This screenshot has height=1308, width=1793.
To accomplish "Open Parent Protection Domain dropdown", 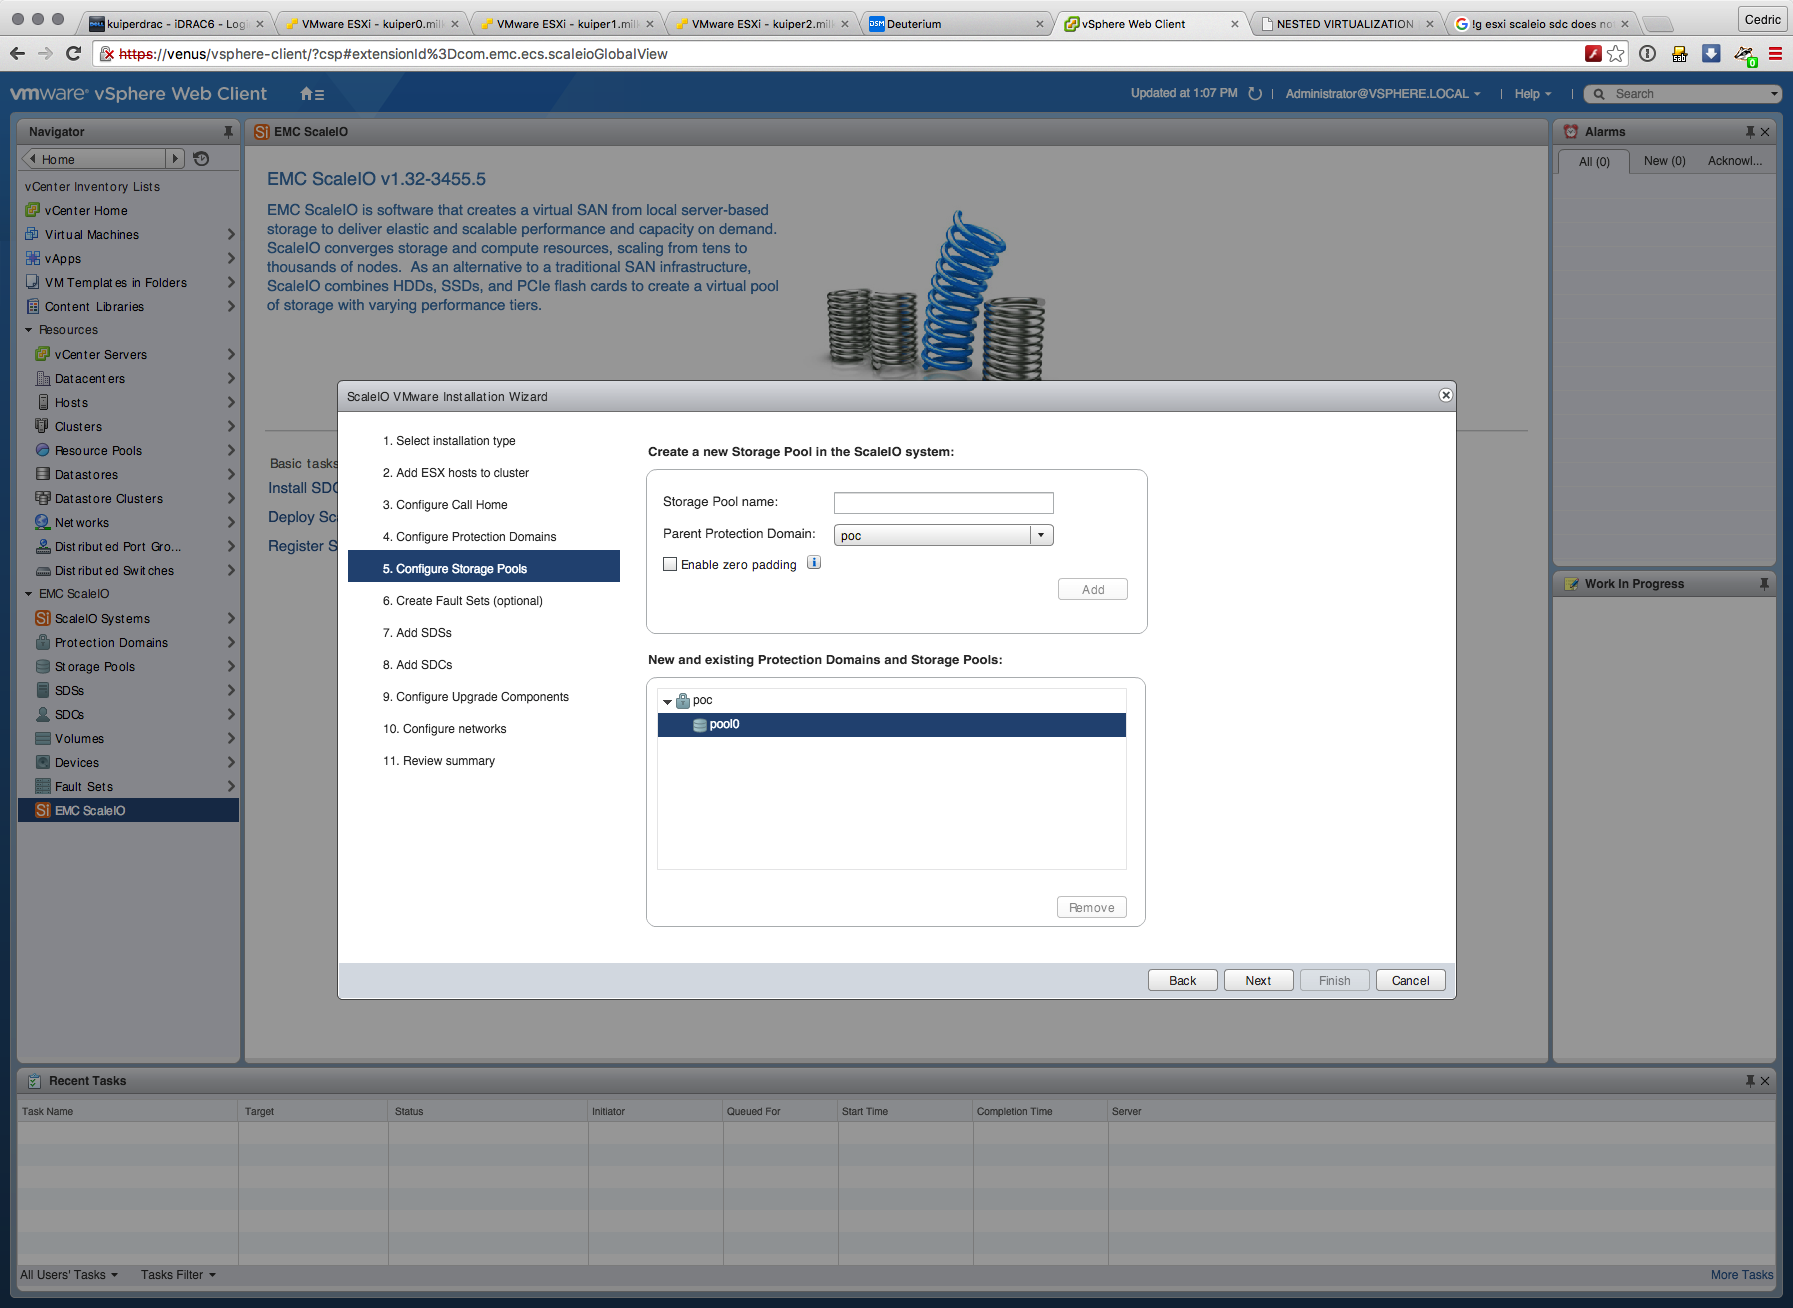I will tap(1041, 536).
